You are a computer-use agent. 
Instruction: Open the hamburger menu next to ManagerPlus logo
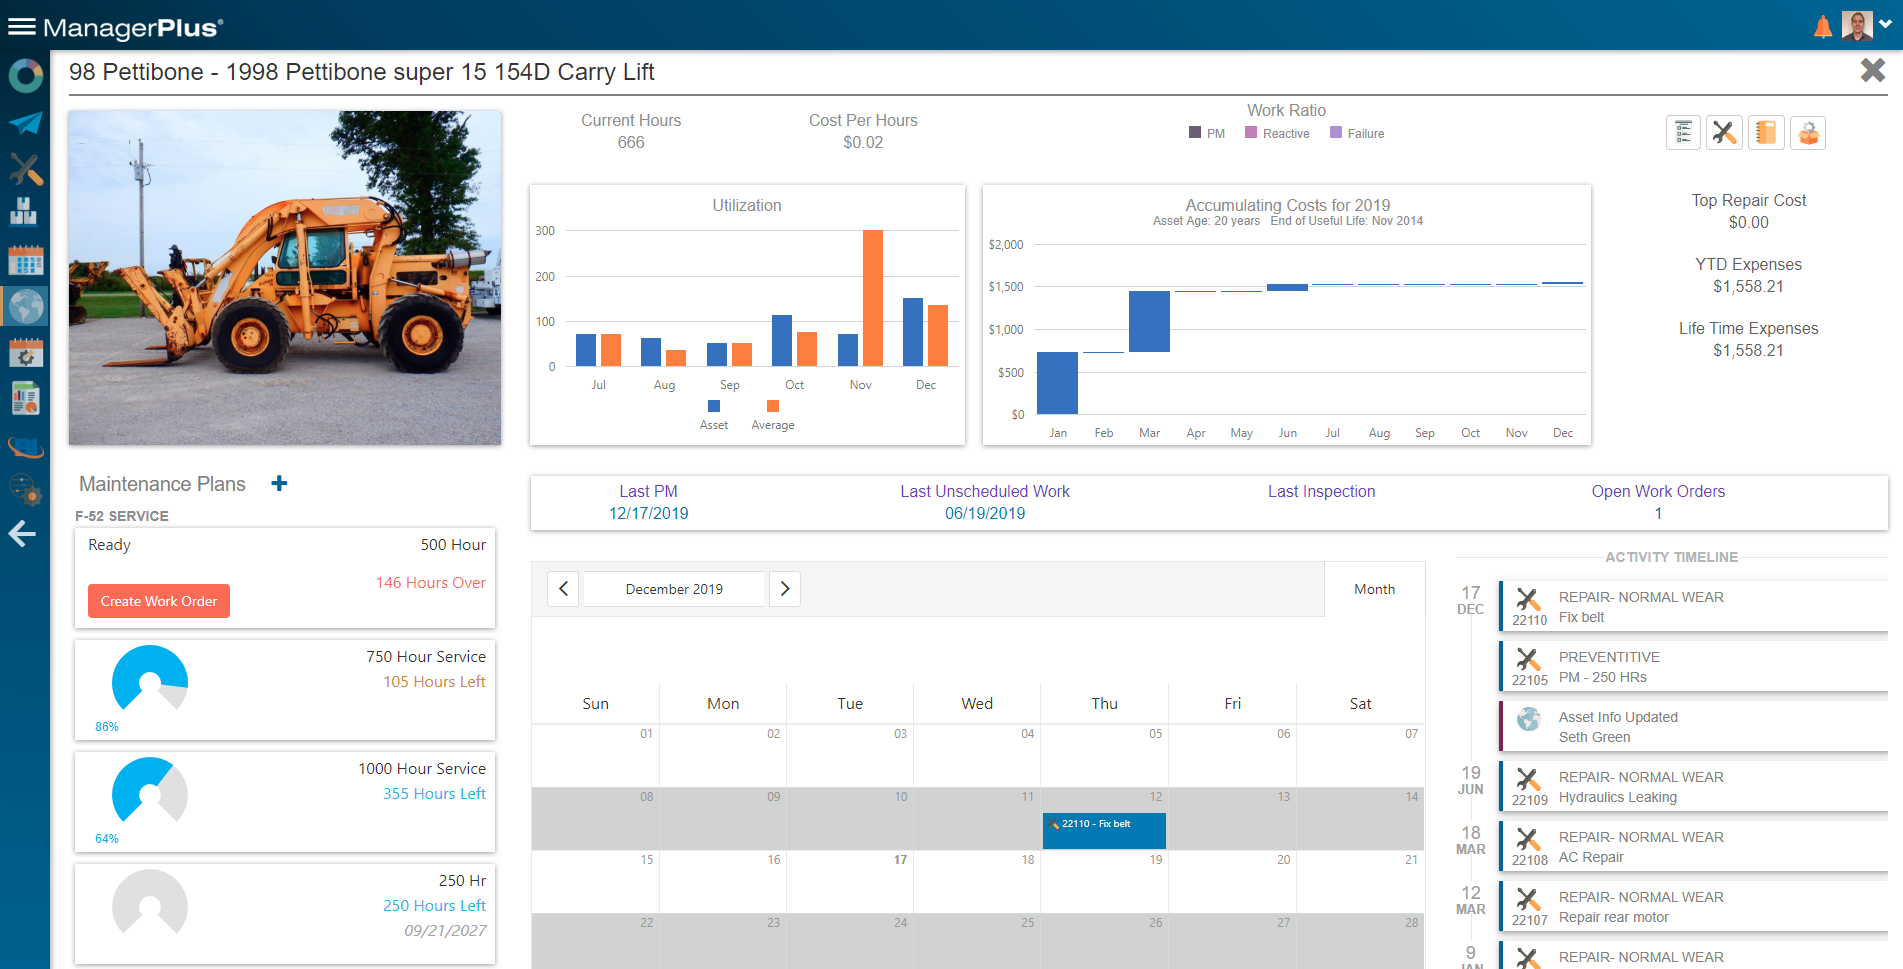click(22, 24)
